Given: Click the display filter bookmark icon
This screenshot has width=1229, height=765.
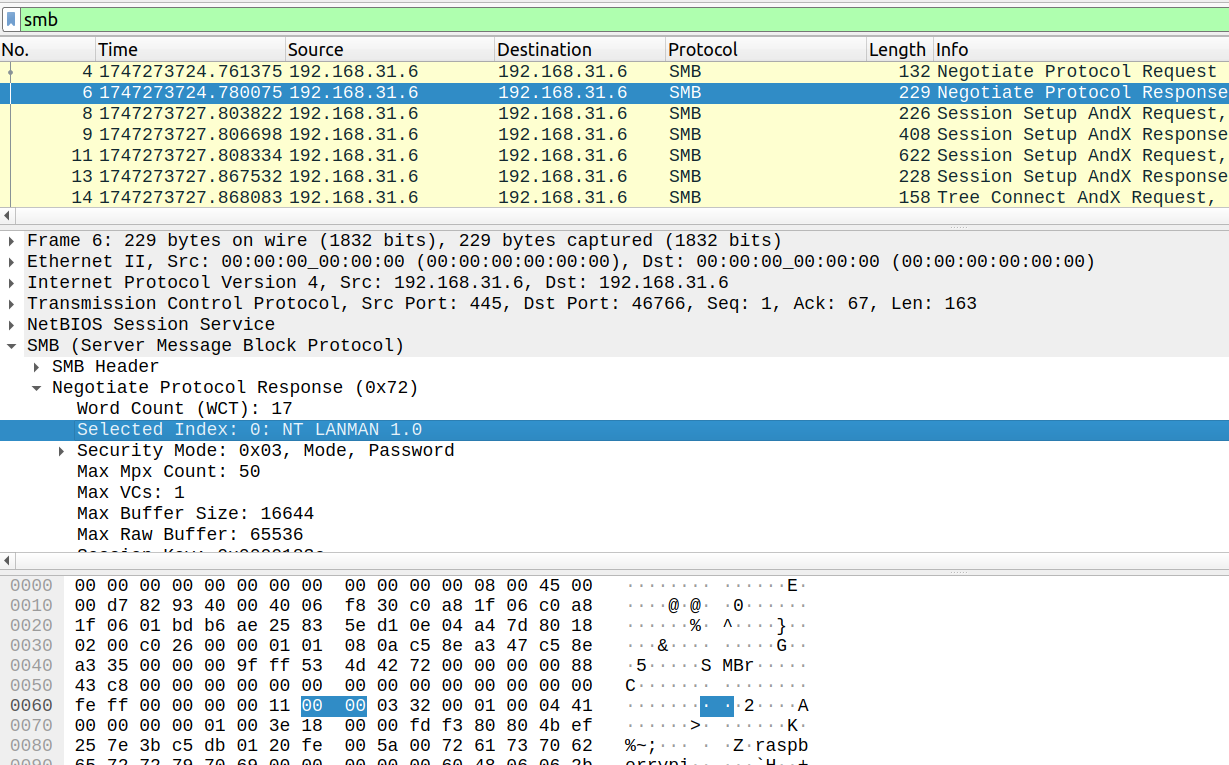Looking at the screenshot, I should coord(11,19).
